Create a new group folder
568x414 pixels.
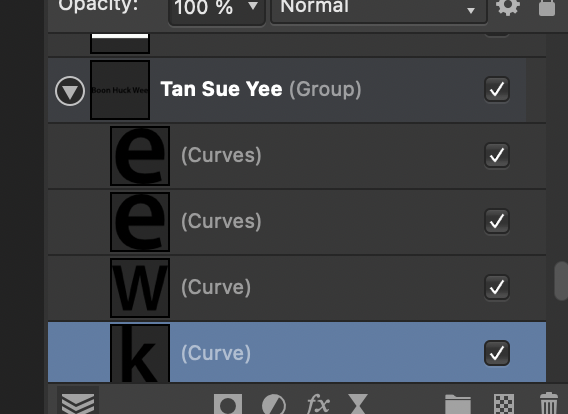tap(458, 404)
